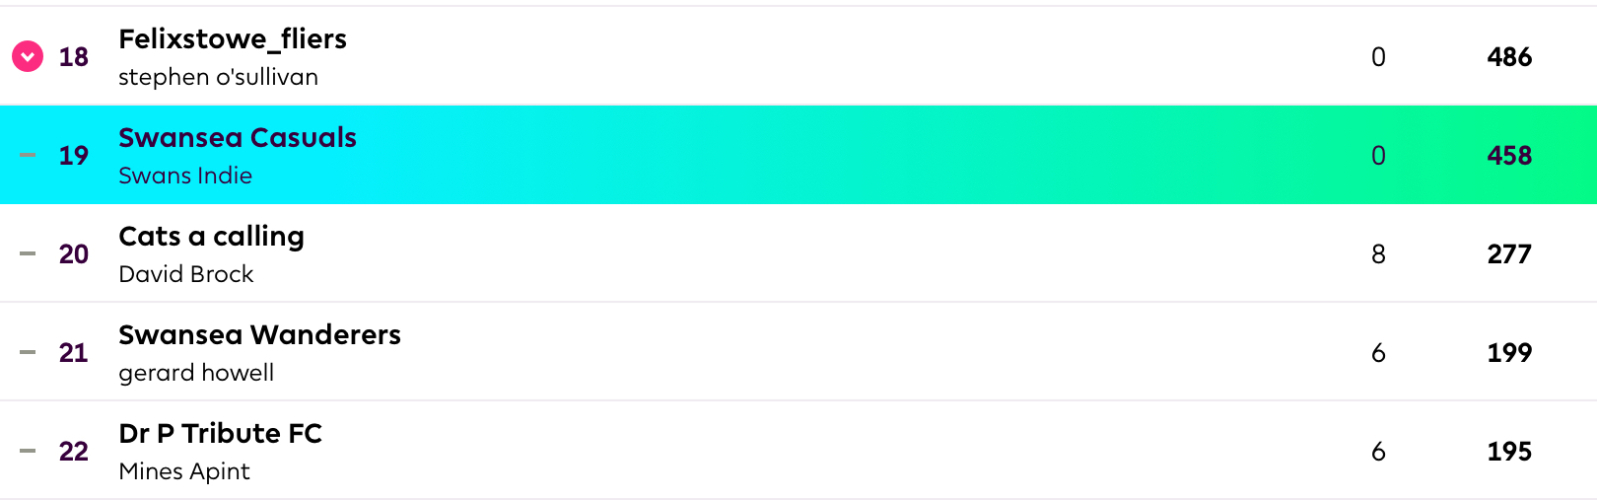Click the gameweek score 8

1378,254
